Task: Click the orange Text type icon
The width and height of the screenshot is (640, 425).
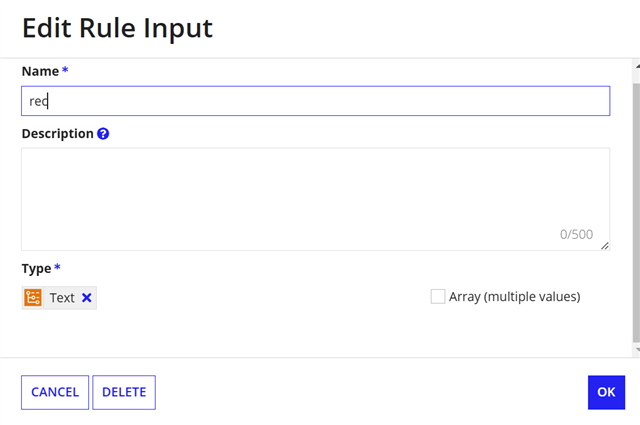Action: [x=33, y=298]
